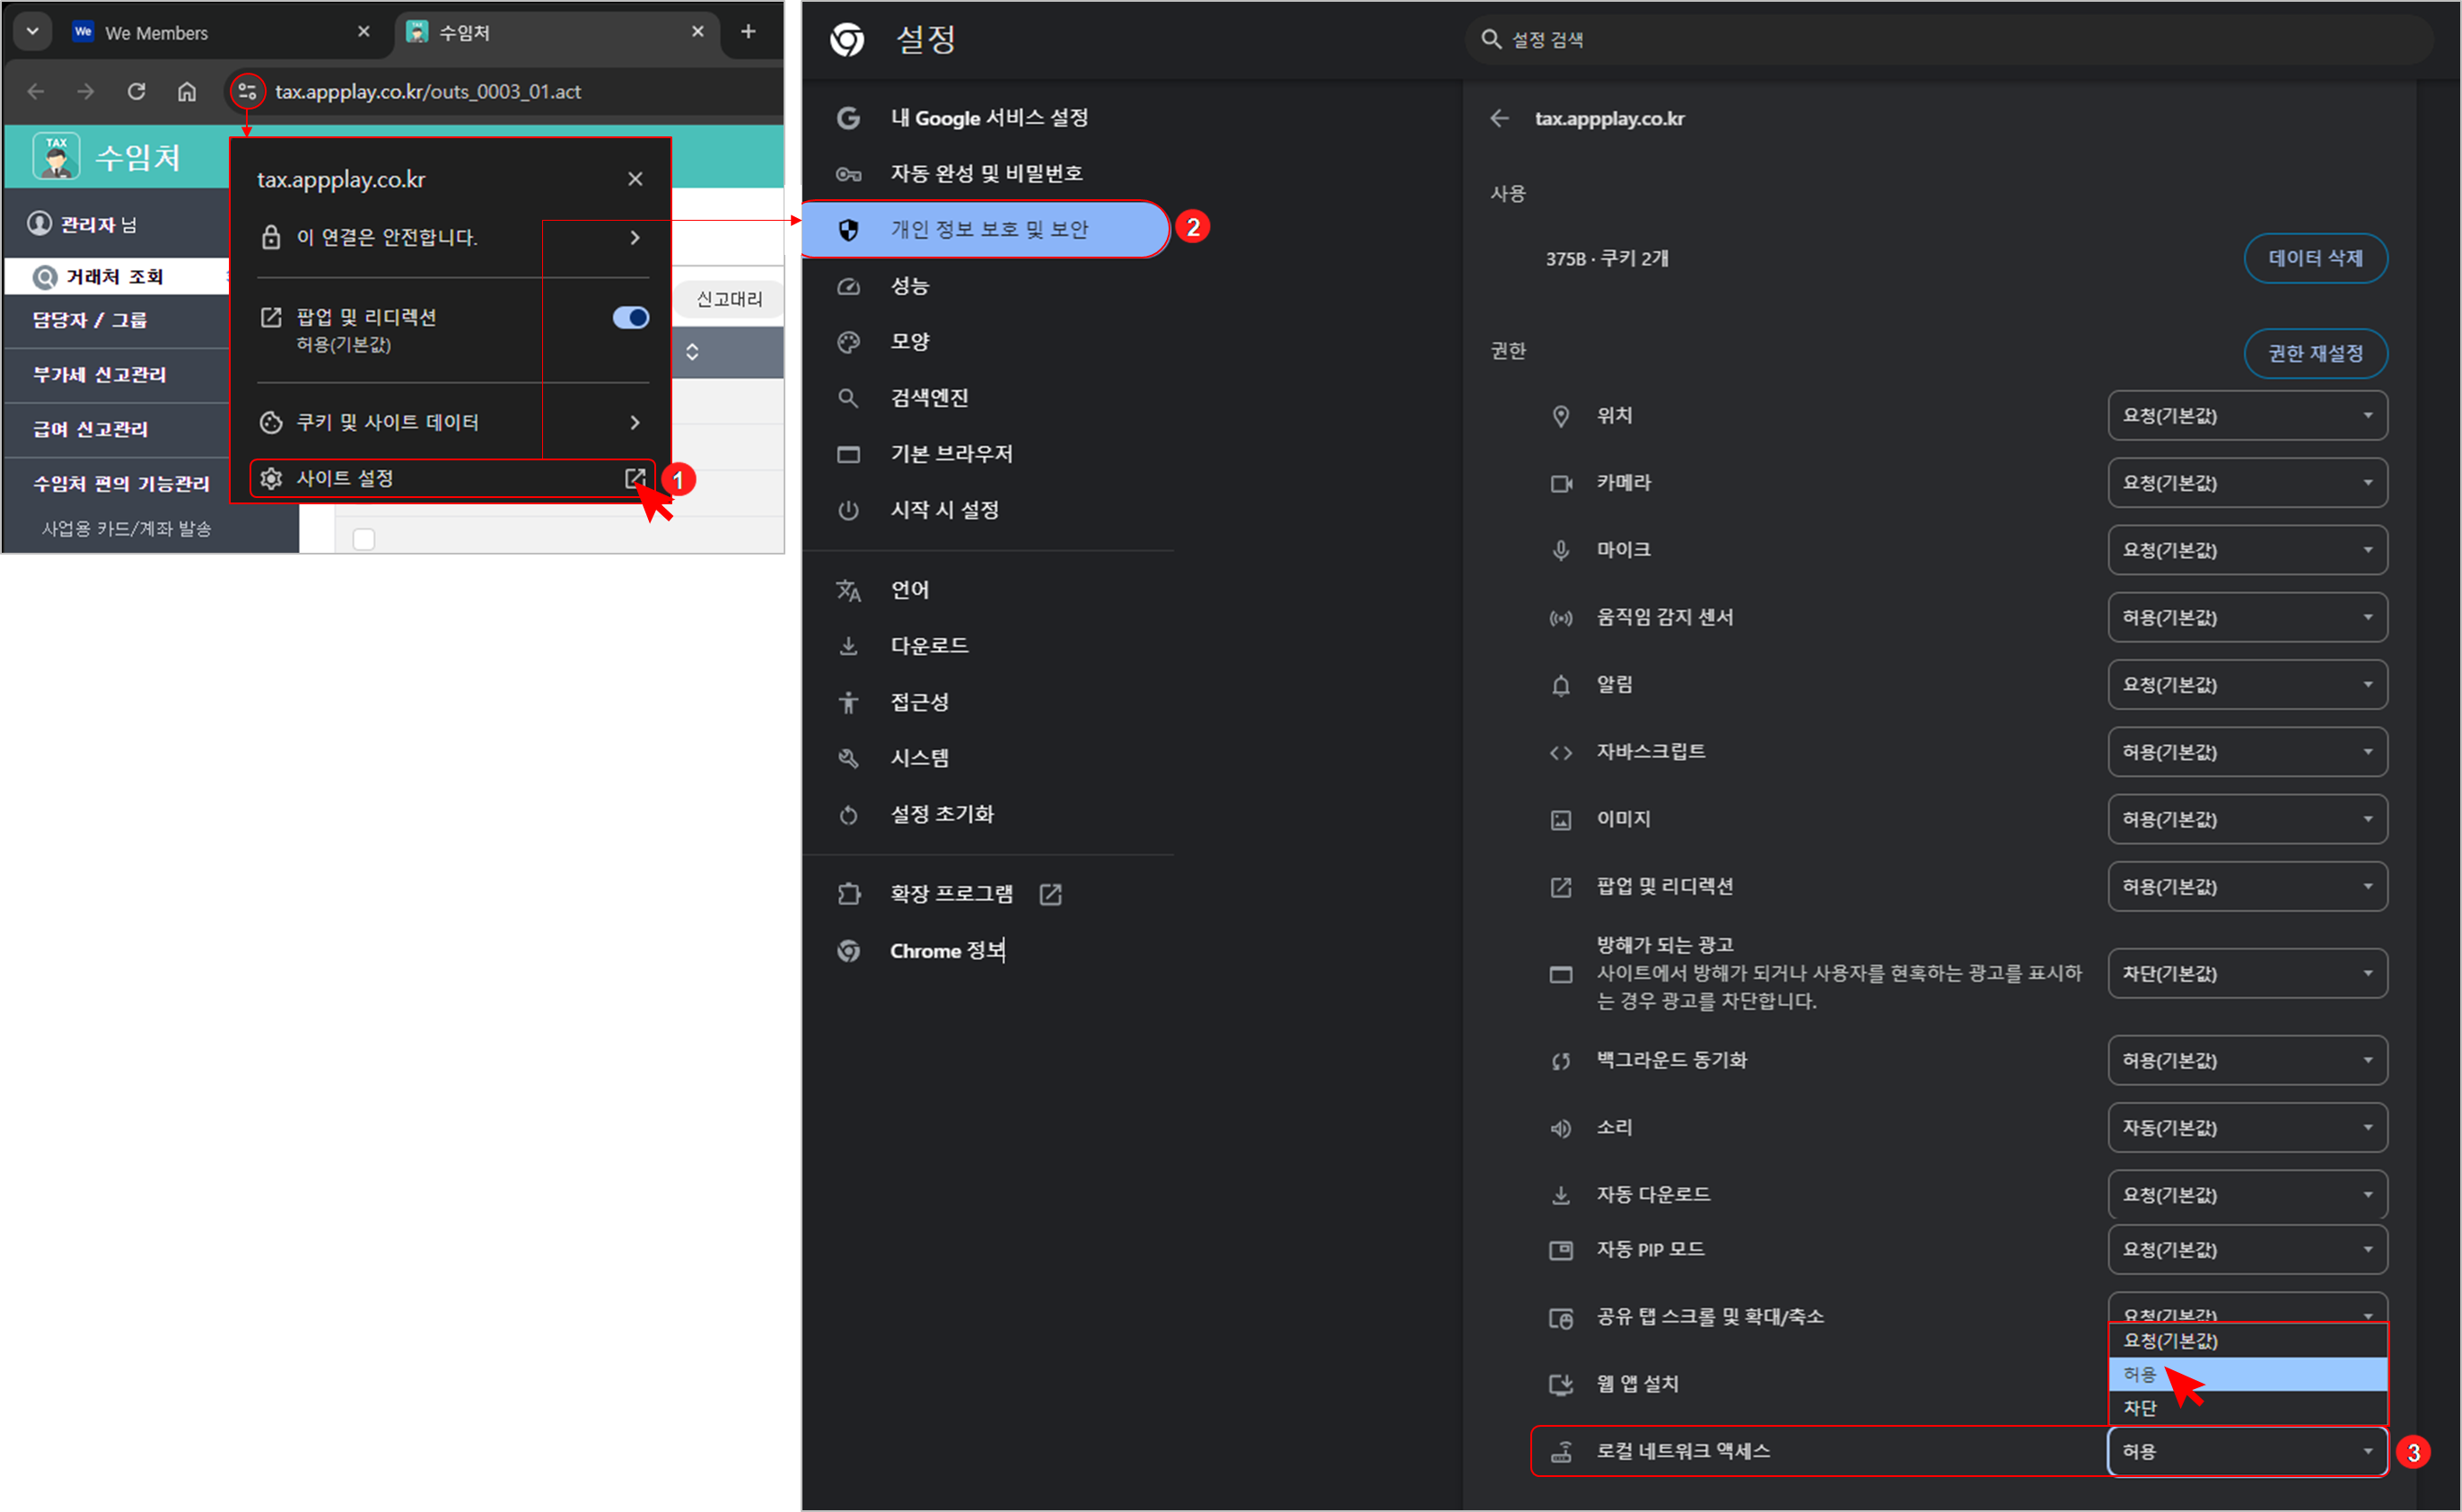Open a new tab with plus icon

[748, 32]
